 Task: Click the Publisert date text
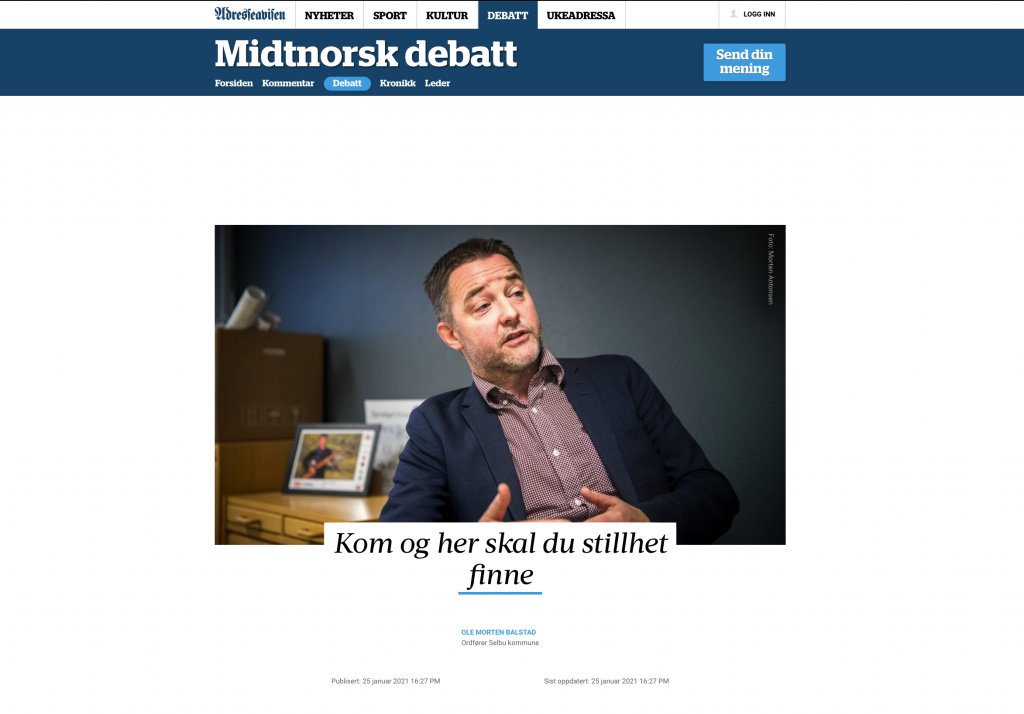pyautogui.click(x=385, y=681)
